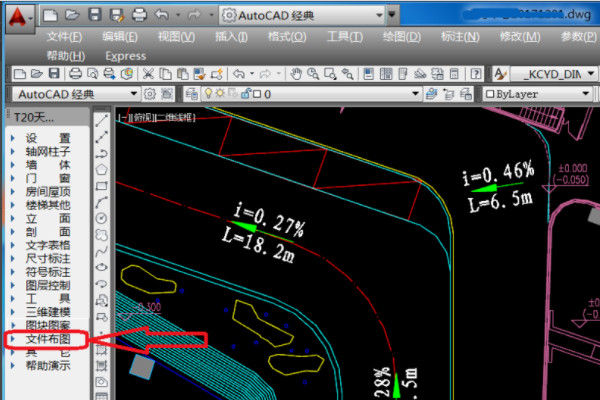This screenshot has height=400, width=600.
Task: Open the Express menu
Action: pyautogui.click(x=125, y=56)
